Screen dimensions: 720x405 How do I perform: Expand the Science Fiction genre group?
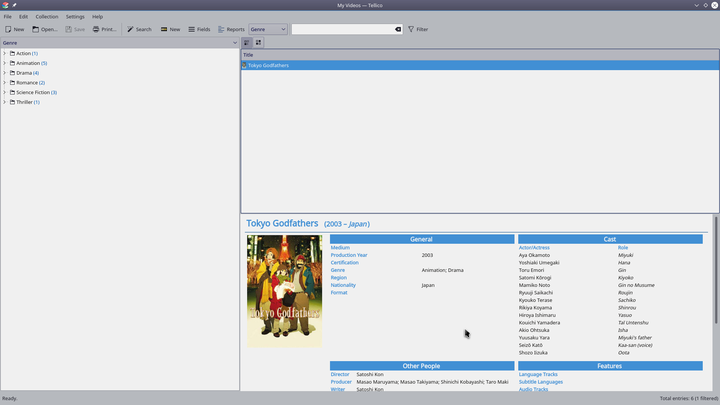(x=5, y=92)
